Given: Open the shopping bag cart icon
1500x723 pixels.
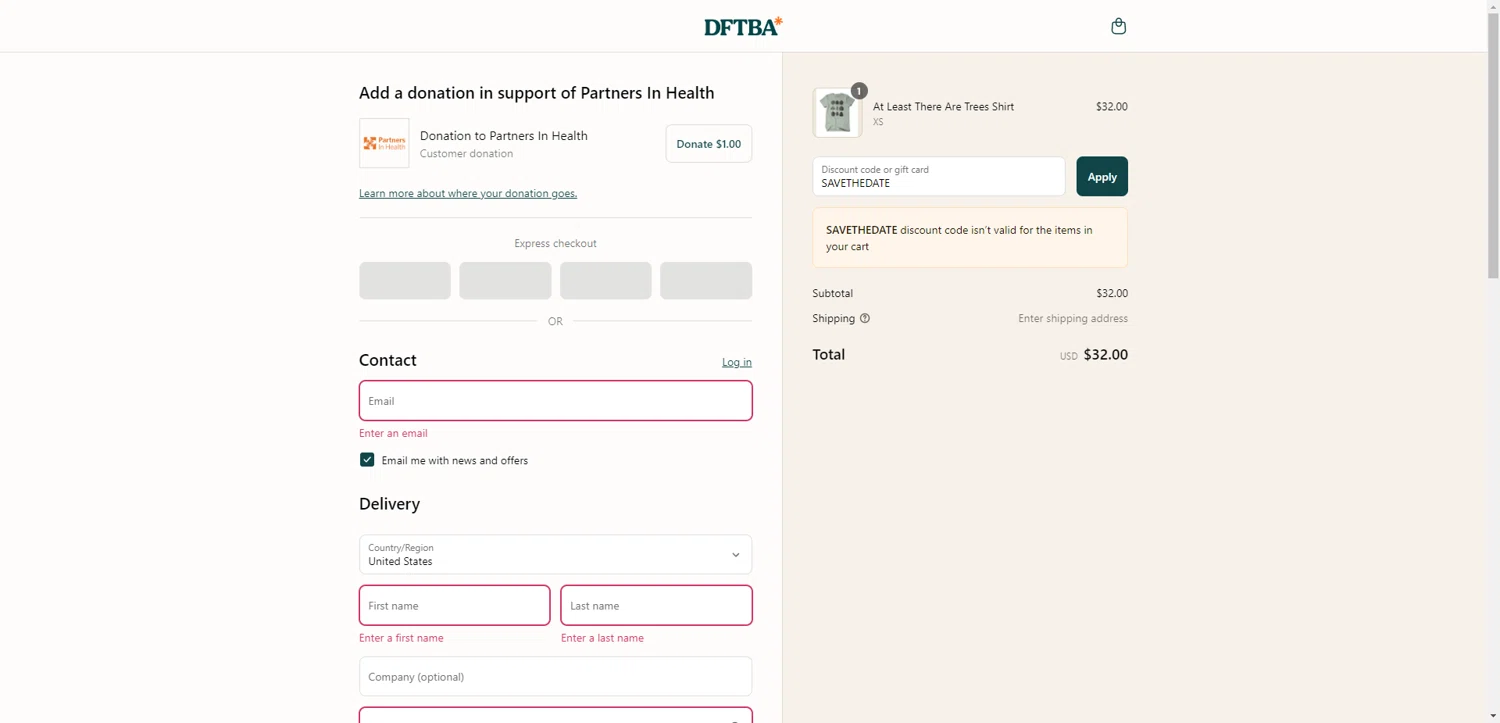Looking at the screenshot, I should 1118,26.
